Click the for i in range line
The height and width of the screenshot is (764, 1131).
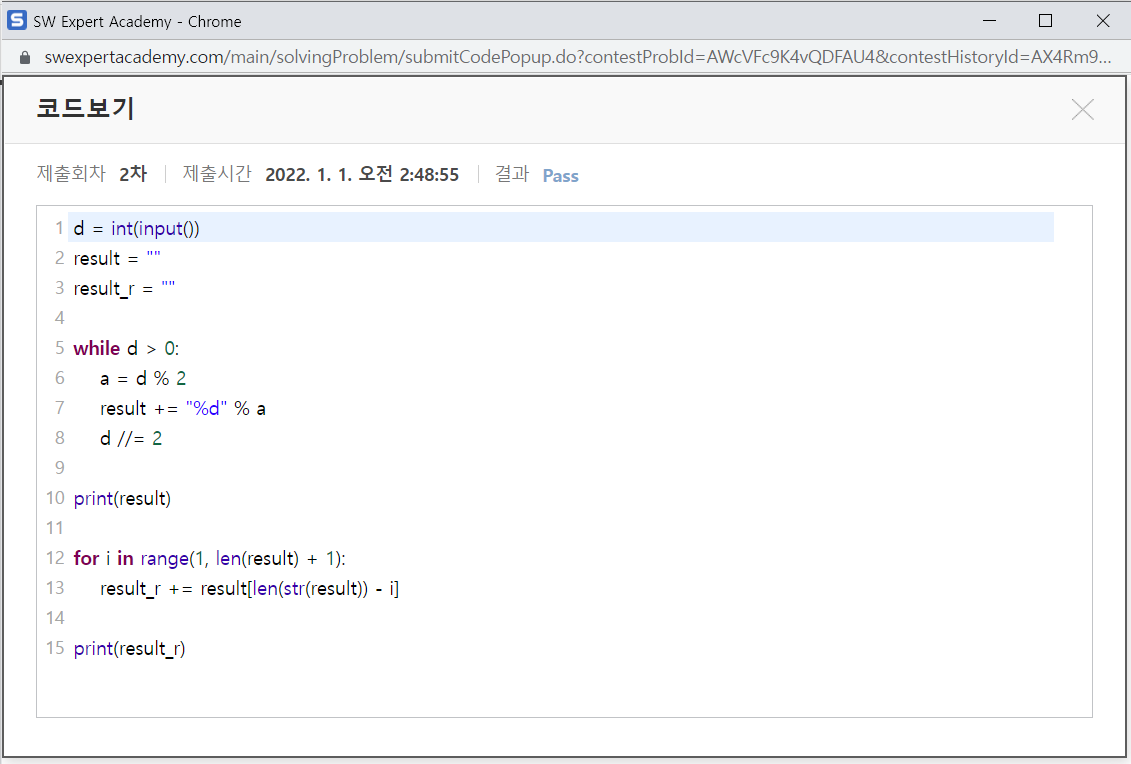210,558
